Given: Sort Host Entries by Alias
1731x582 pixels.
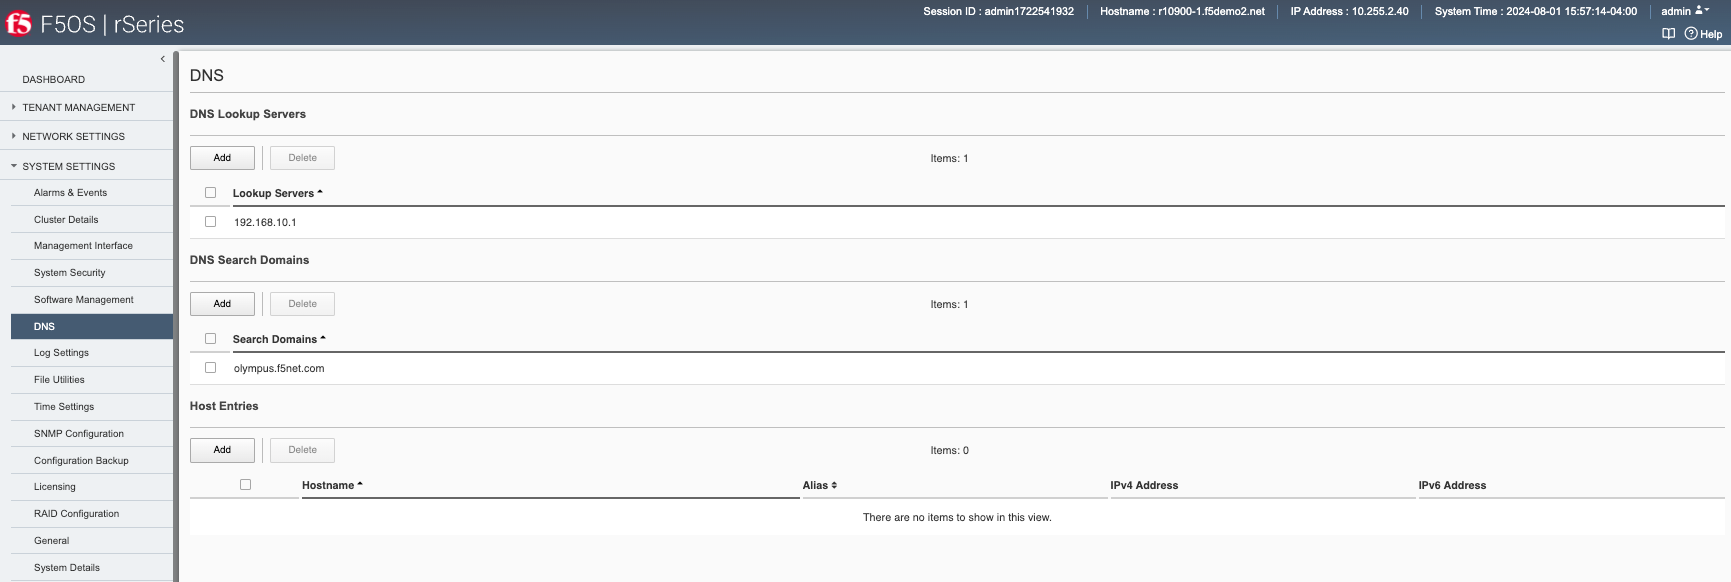Looking at the screenshot, I should [820, 485].
